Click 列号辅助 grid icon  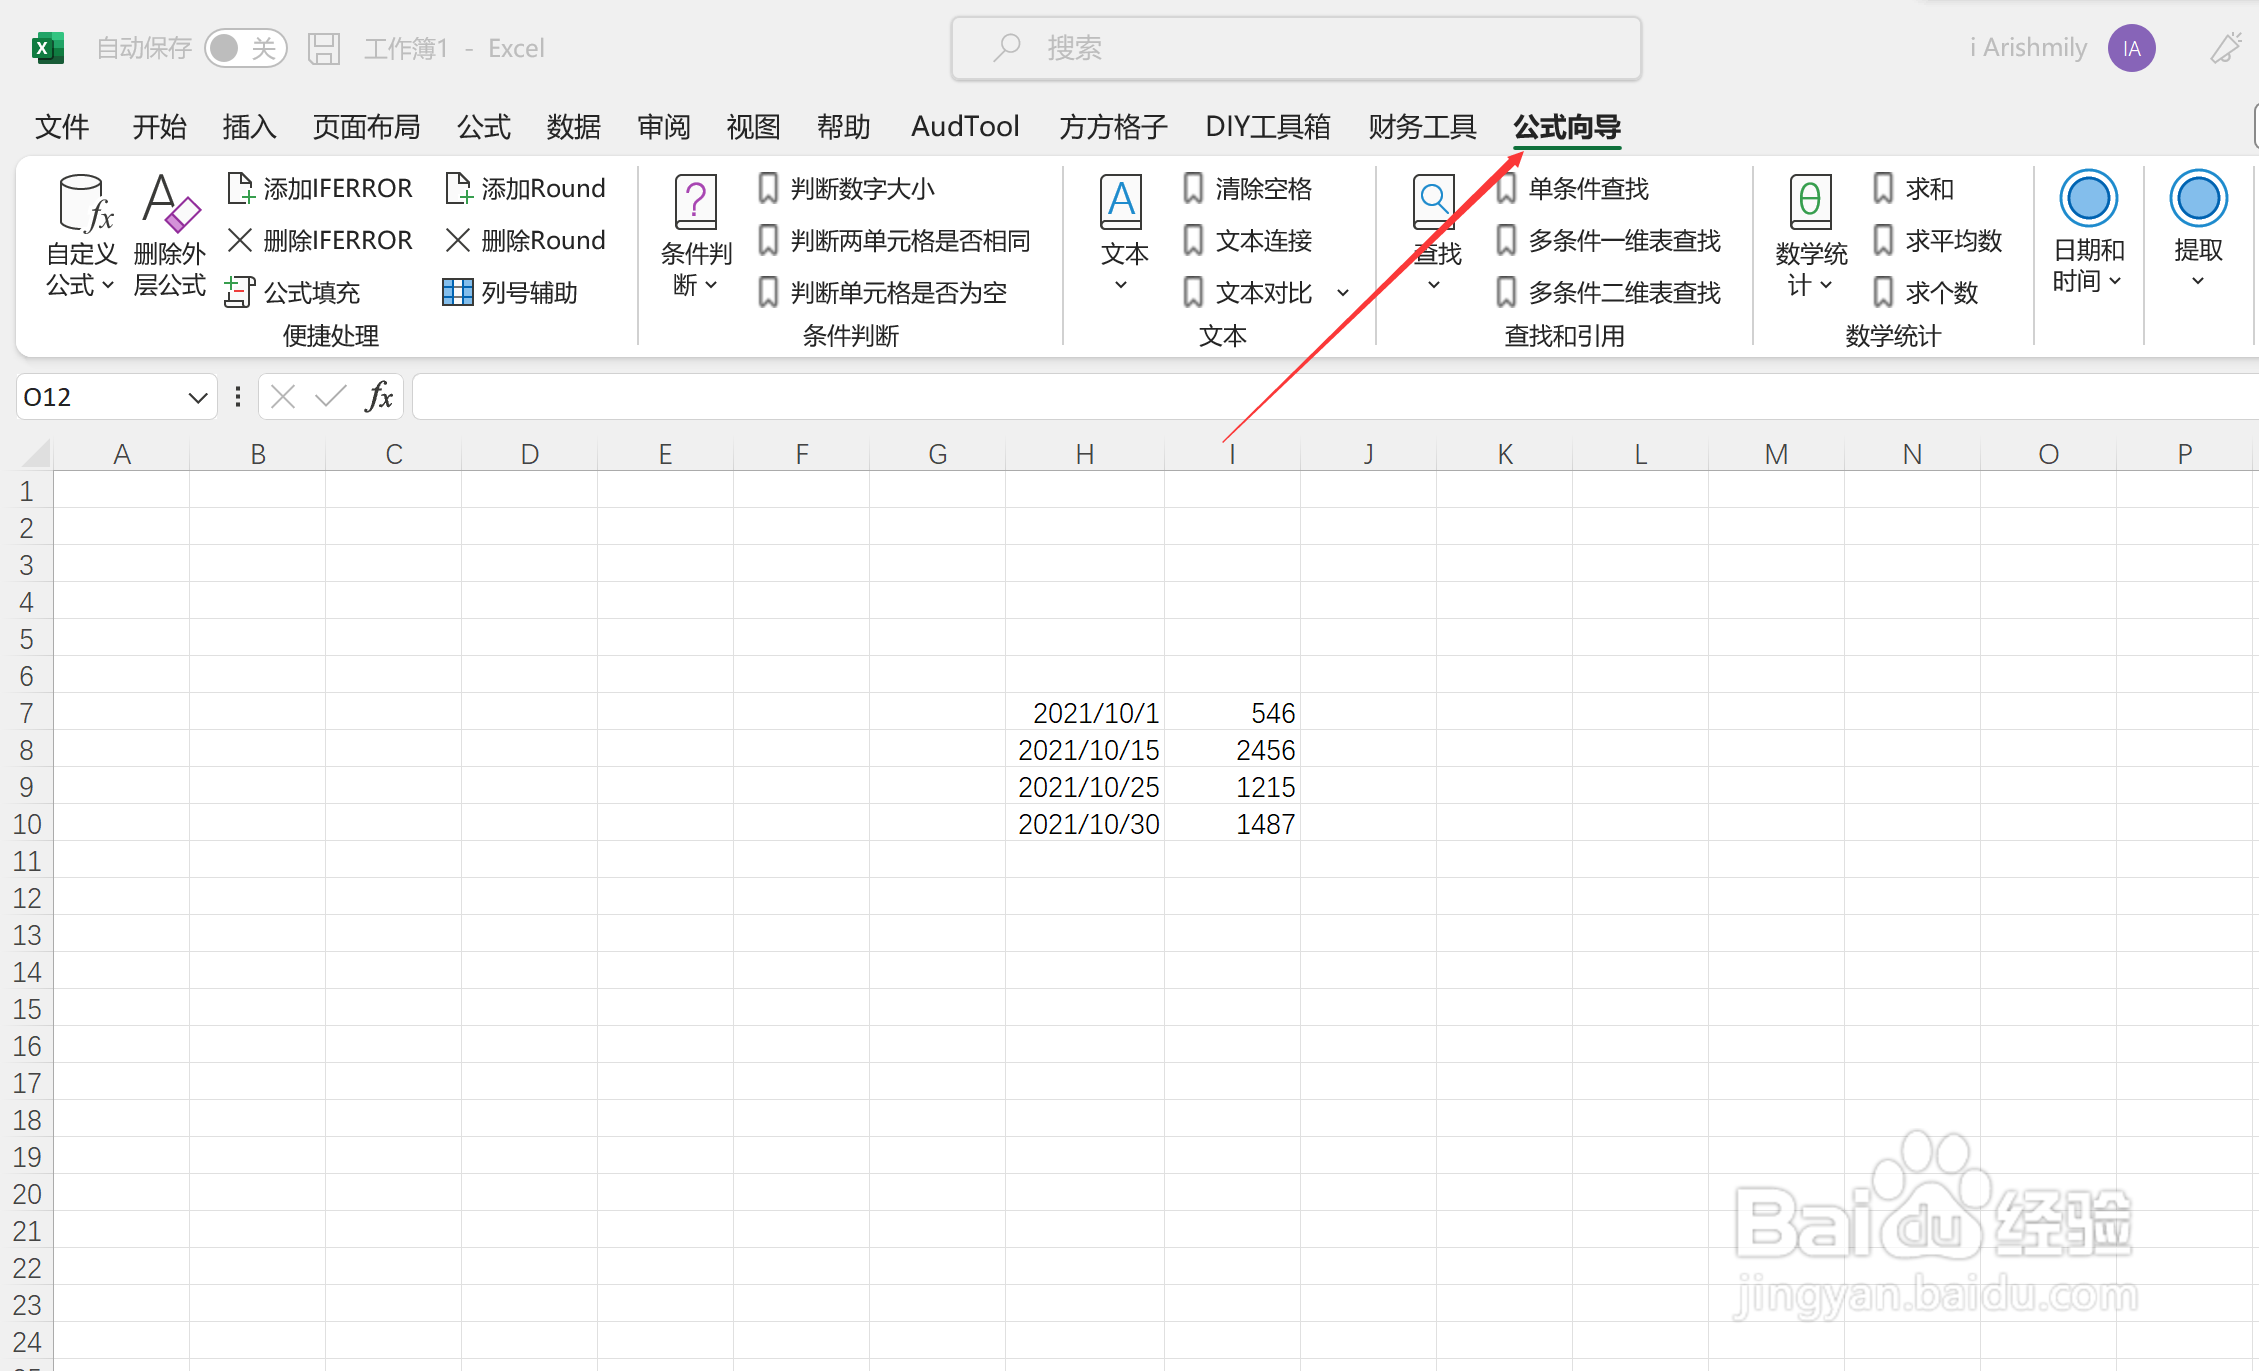[x=457, y=292]
